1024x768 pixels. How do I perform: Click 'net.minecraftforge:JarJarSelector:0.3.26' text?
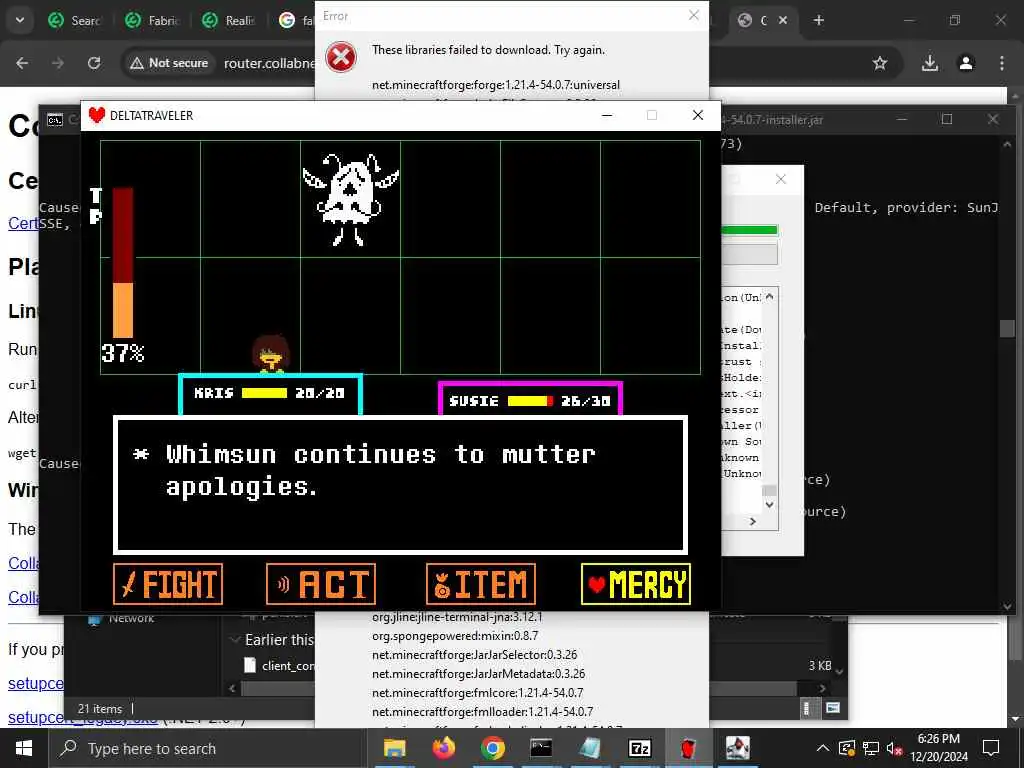click(475, 654)
